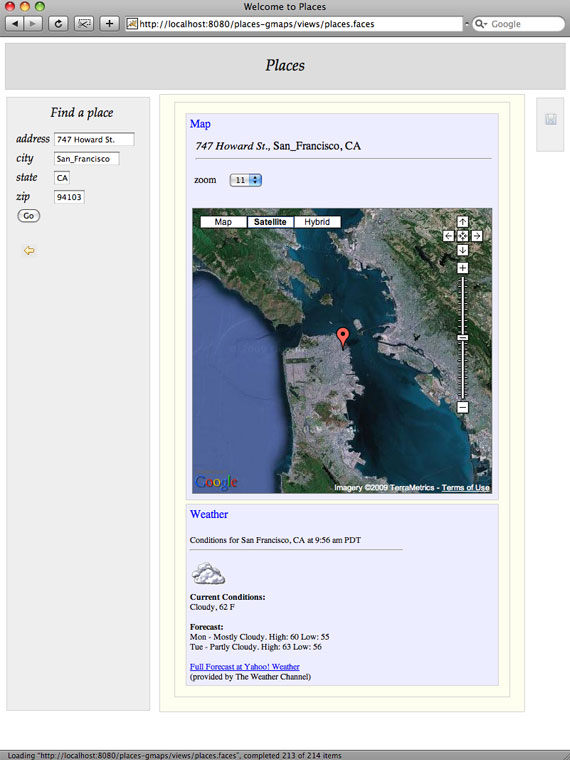The width and height of the screenshot is (570, 760).
Task: Switch map view to Map type
Action: [223, 222]
